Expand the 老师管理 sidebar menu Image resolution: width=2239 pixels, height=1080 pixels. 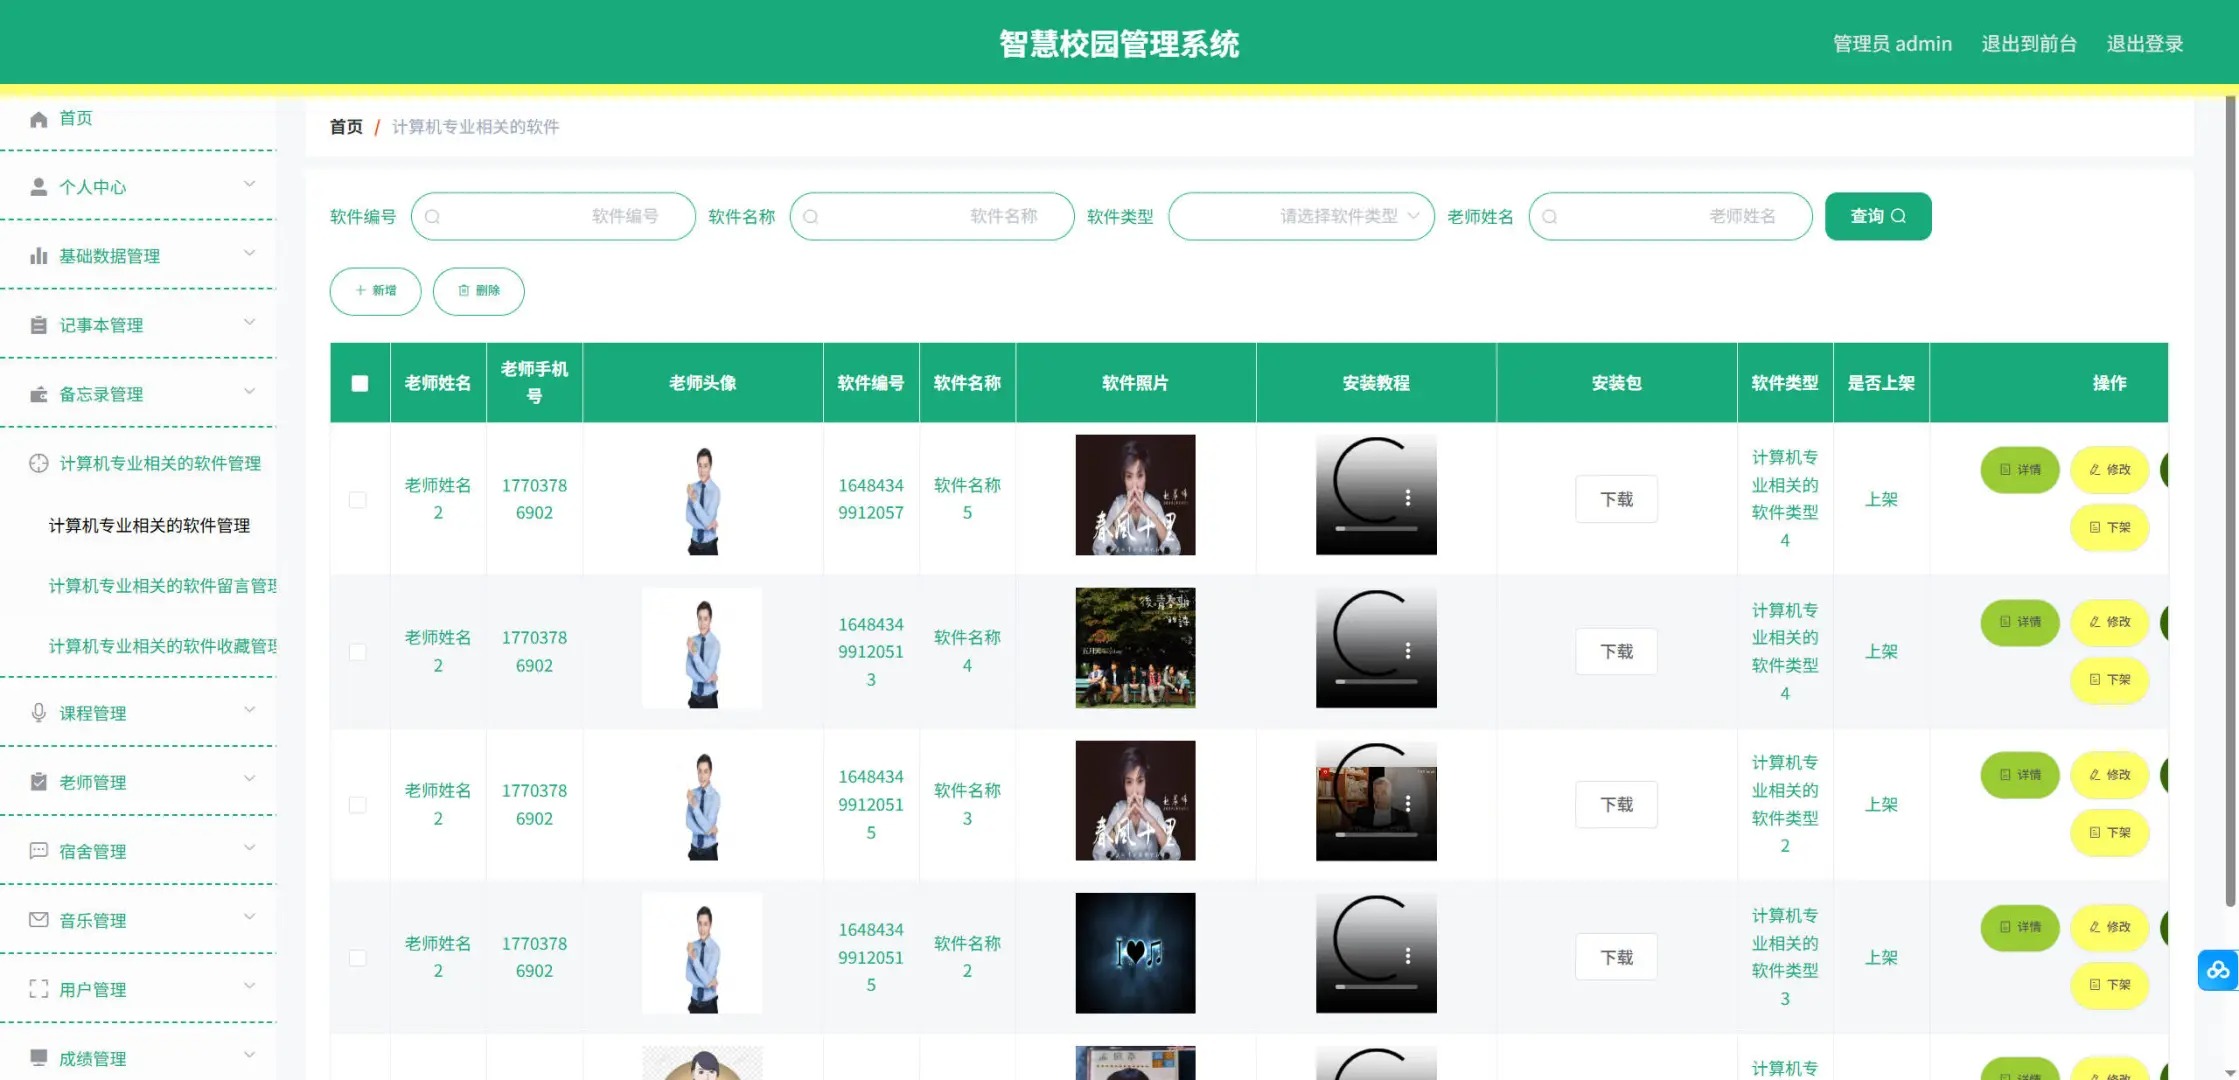pos(138,782)
